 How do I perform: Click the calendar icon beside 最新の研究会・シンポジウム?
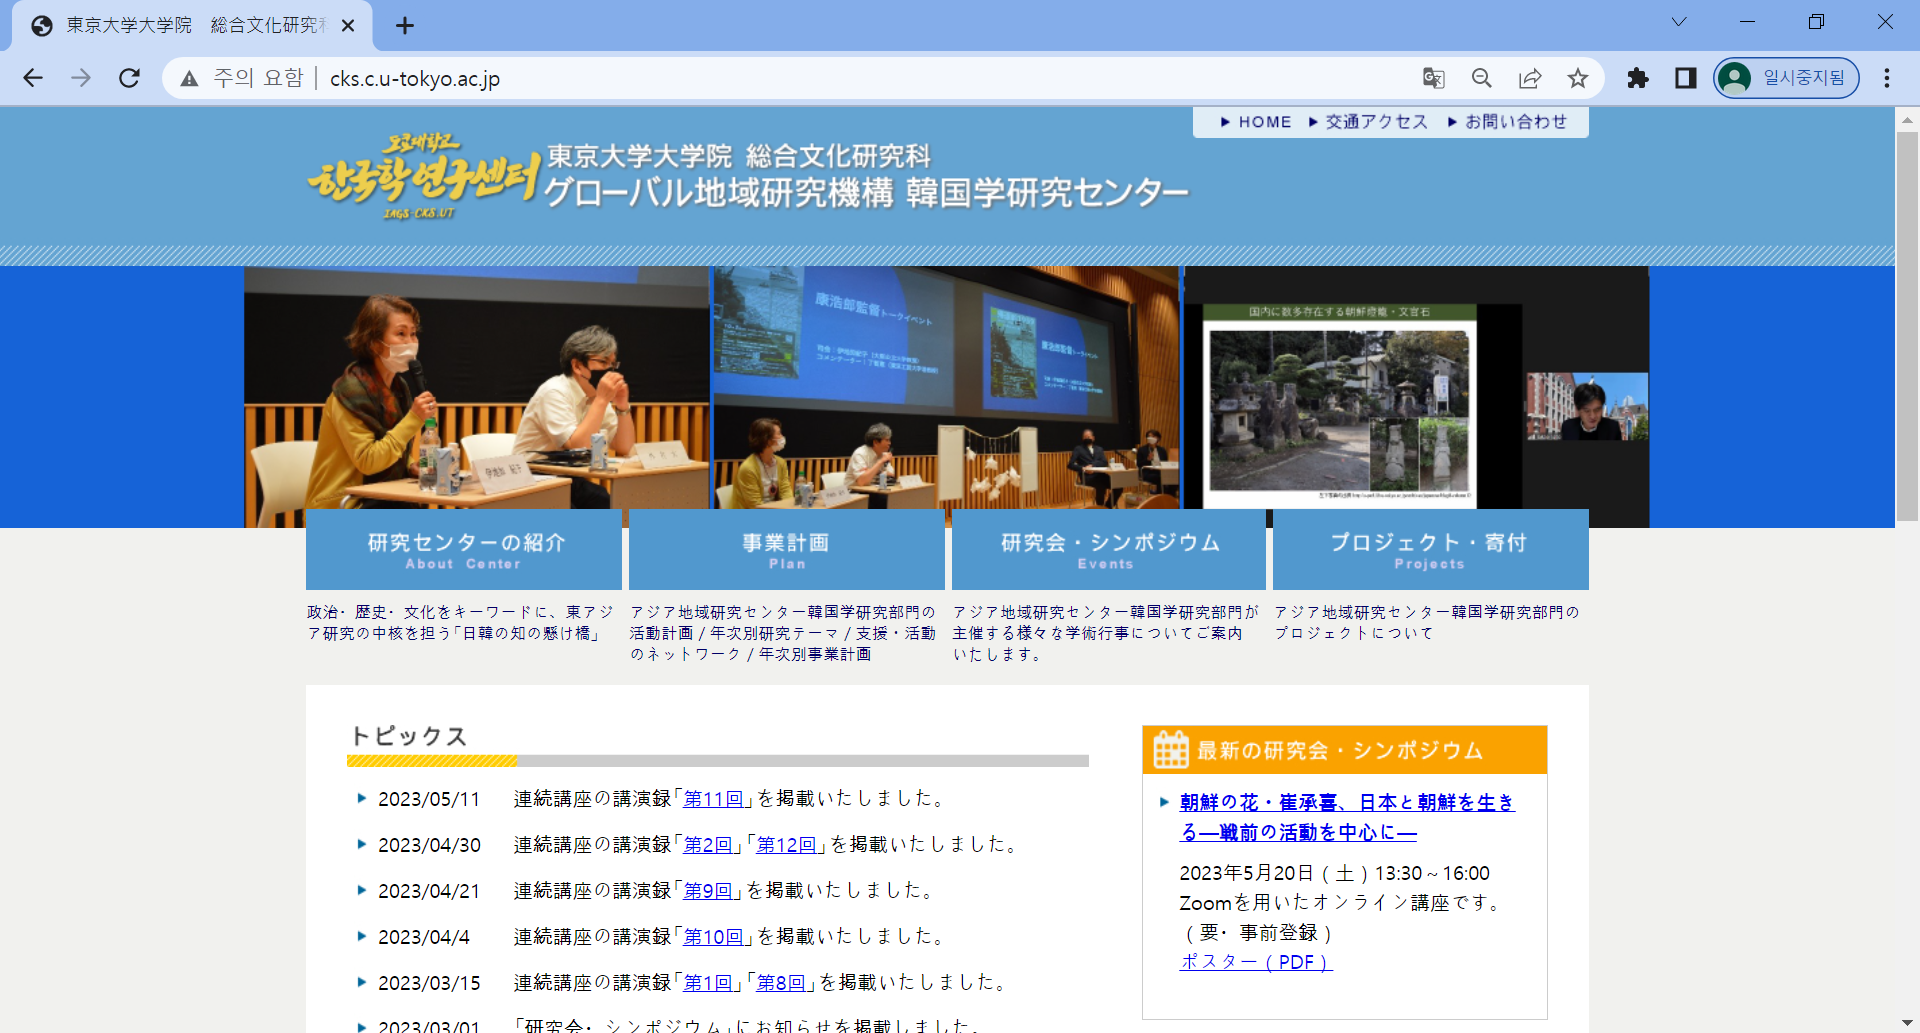[x=1171, y=749]
